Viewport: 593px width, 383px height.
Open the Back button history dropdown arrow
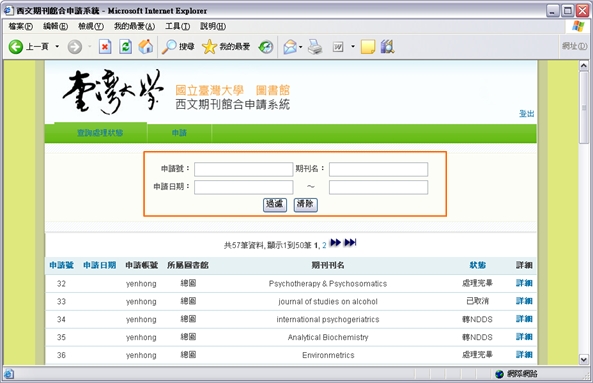pos(57,47)
